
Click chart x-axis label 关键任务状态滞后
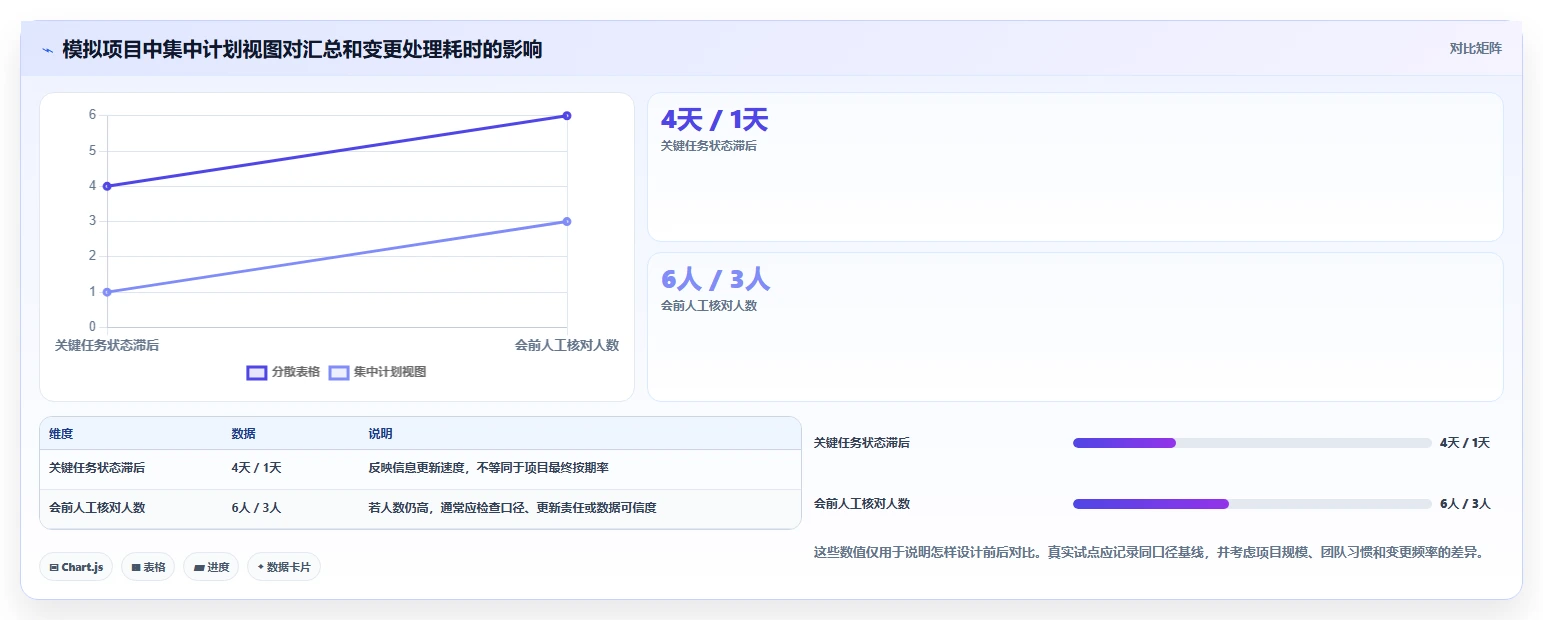pyautogui.click(x=107, y=345)
